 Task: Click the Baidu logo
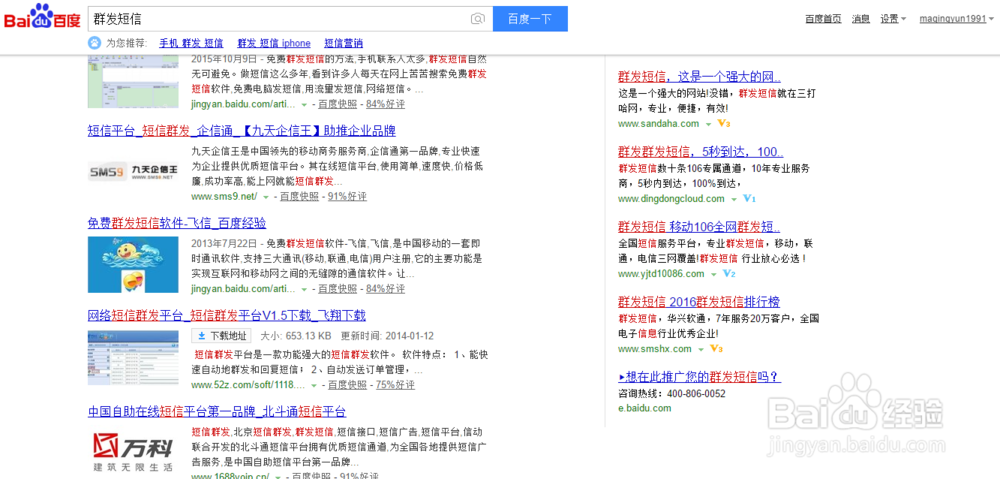pyautogui.click(x=43, y=18)
